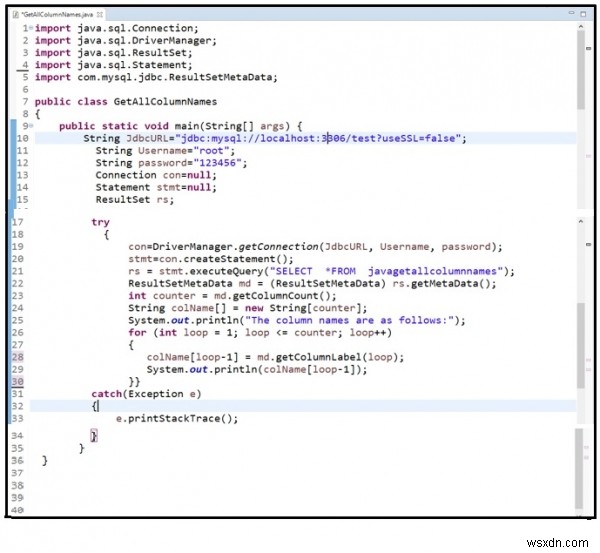Click the vertical scrollbar thumb beside the import lines

pos(580,70)
